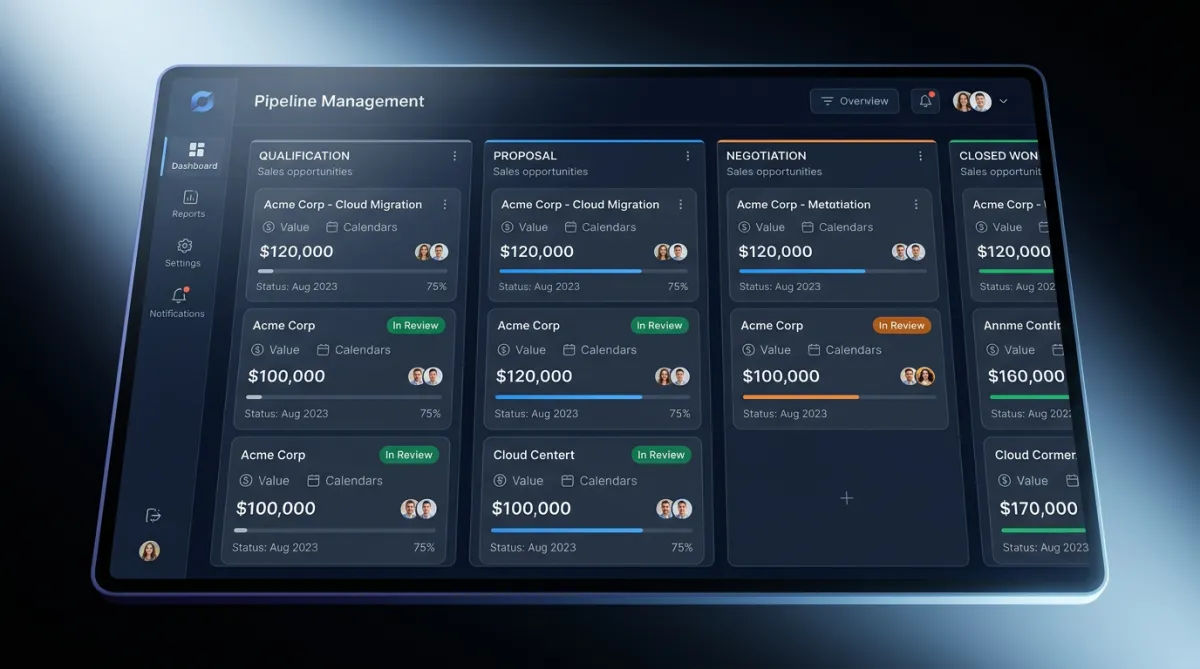Click Sales opportunities subtitle under NEGOTIATION
The image size is (1200, 669).
[774, 172]
